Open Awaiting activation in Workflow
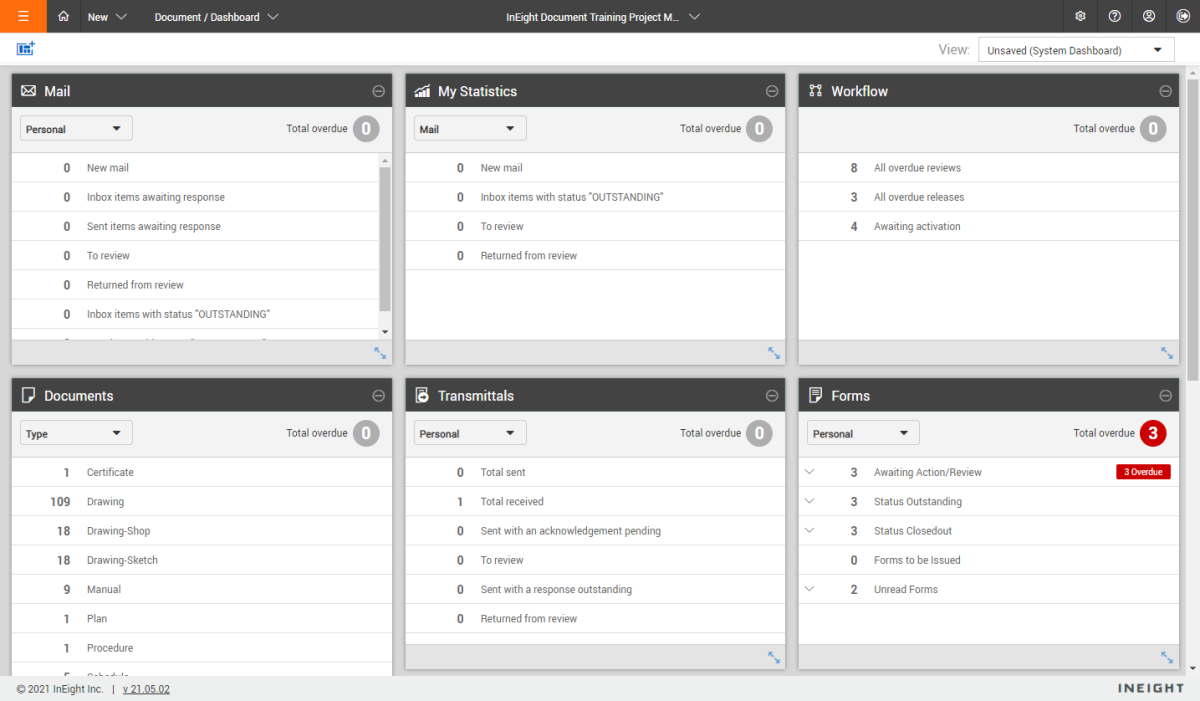This screenshot has width=1200, height=701. tap(989, 226)
